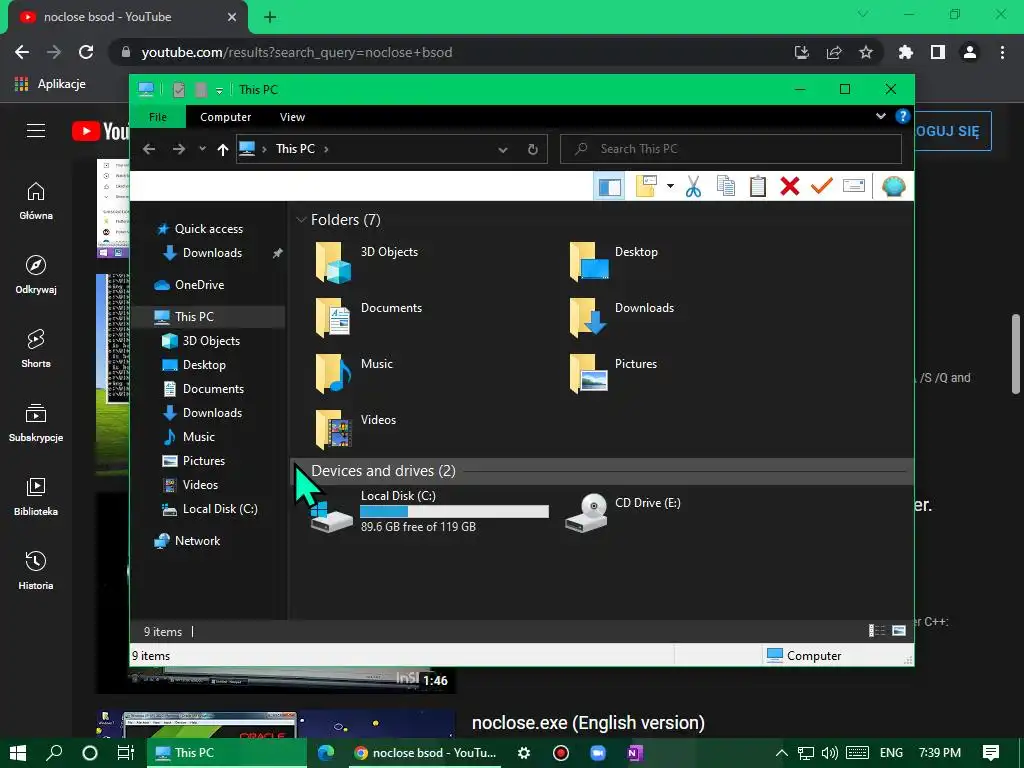Click the Copy icon in toolbar
The width and height of the screenshot is (1024, 768).
click(726, 187)
